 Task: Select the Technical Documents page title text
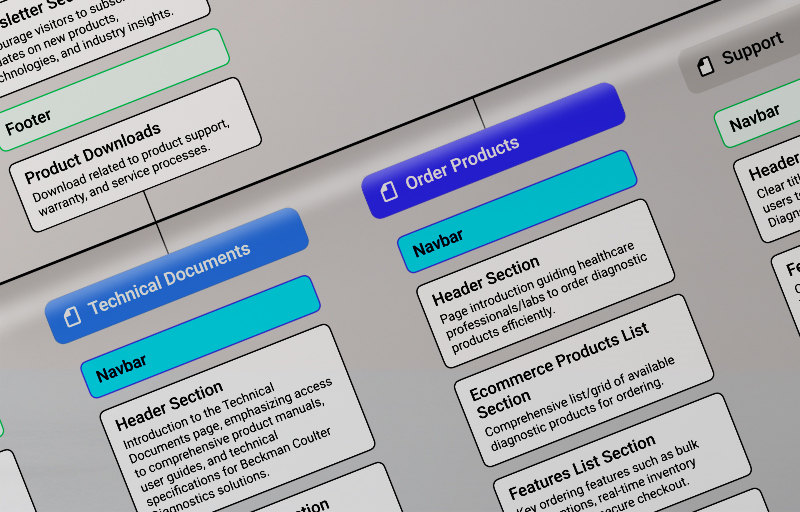169,280
